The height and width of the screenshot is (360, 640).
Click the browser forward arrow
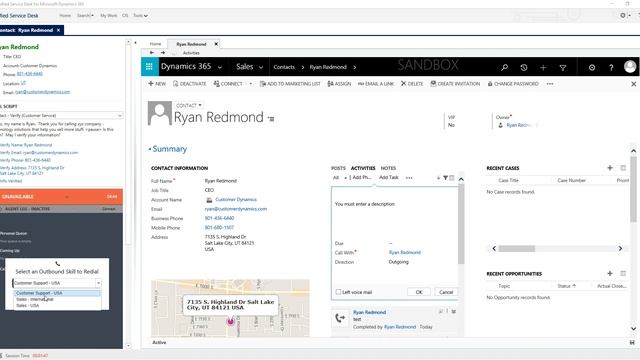tap(162, 53)
